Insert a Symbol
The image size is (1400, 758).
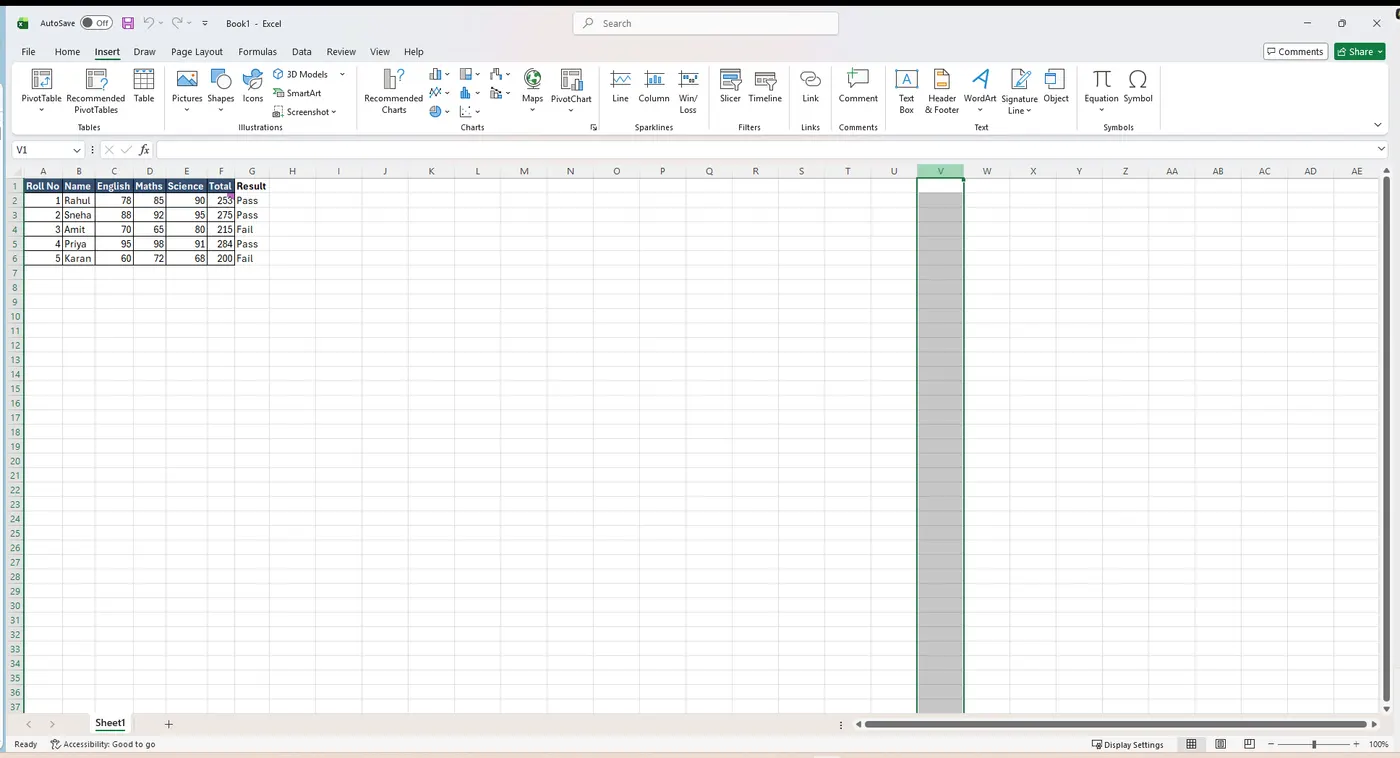click(x=1138, y=86)
